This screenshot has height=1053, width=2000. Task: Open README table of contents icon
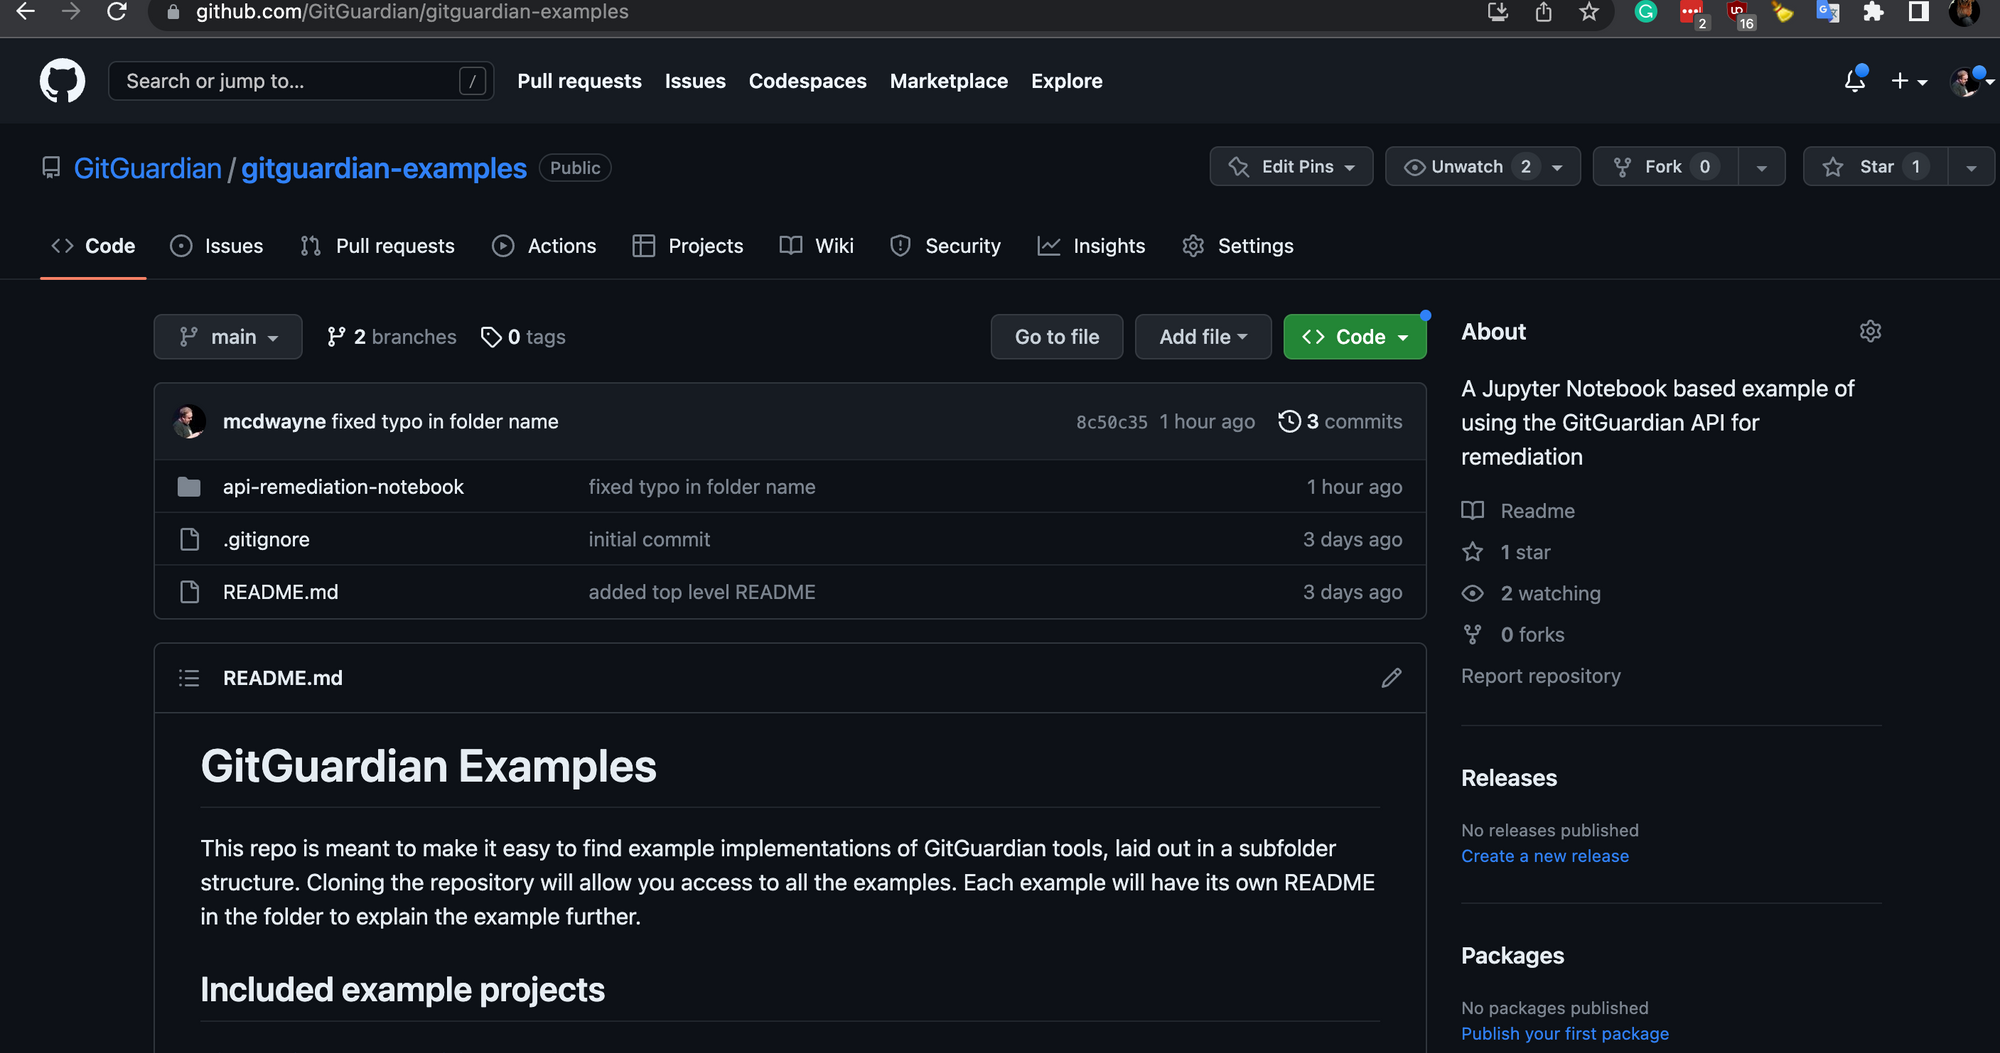tap(189, 678)
